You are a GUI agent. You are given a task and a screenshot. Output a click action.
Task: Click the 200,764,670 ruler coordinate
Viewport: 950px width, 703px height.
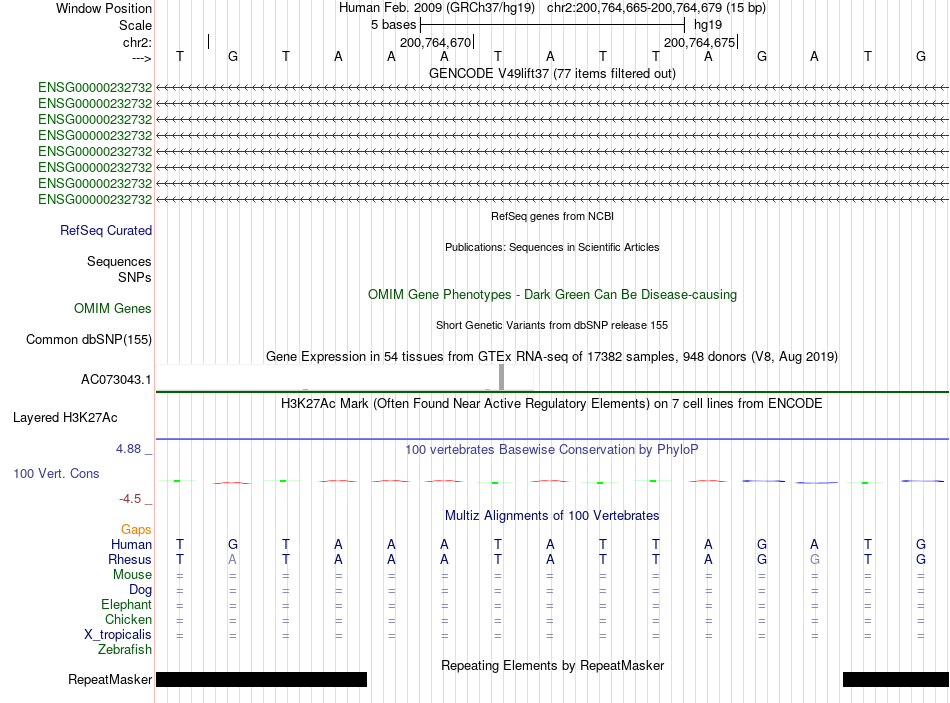(x=435, y=42)
